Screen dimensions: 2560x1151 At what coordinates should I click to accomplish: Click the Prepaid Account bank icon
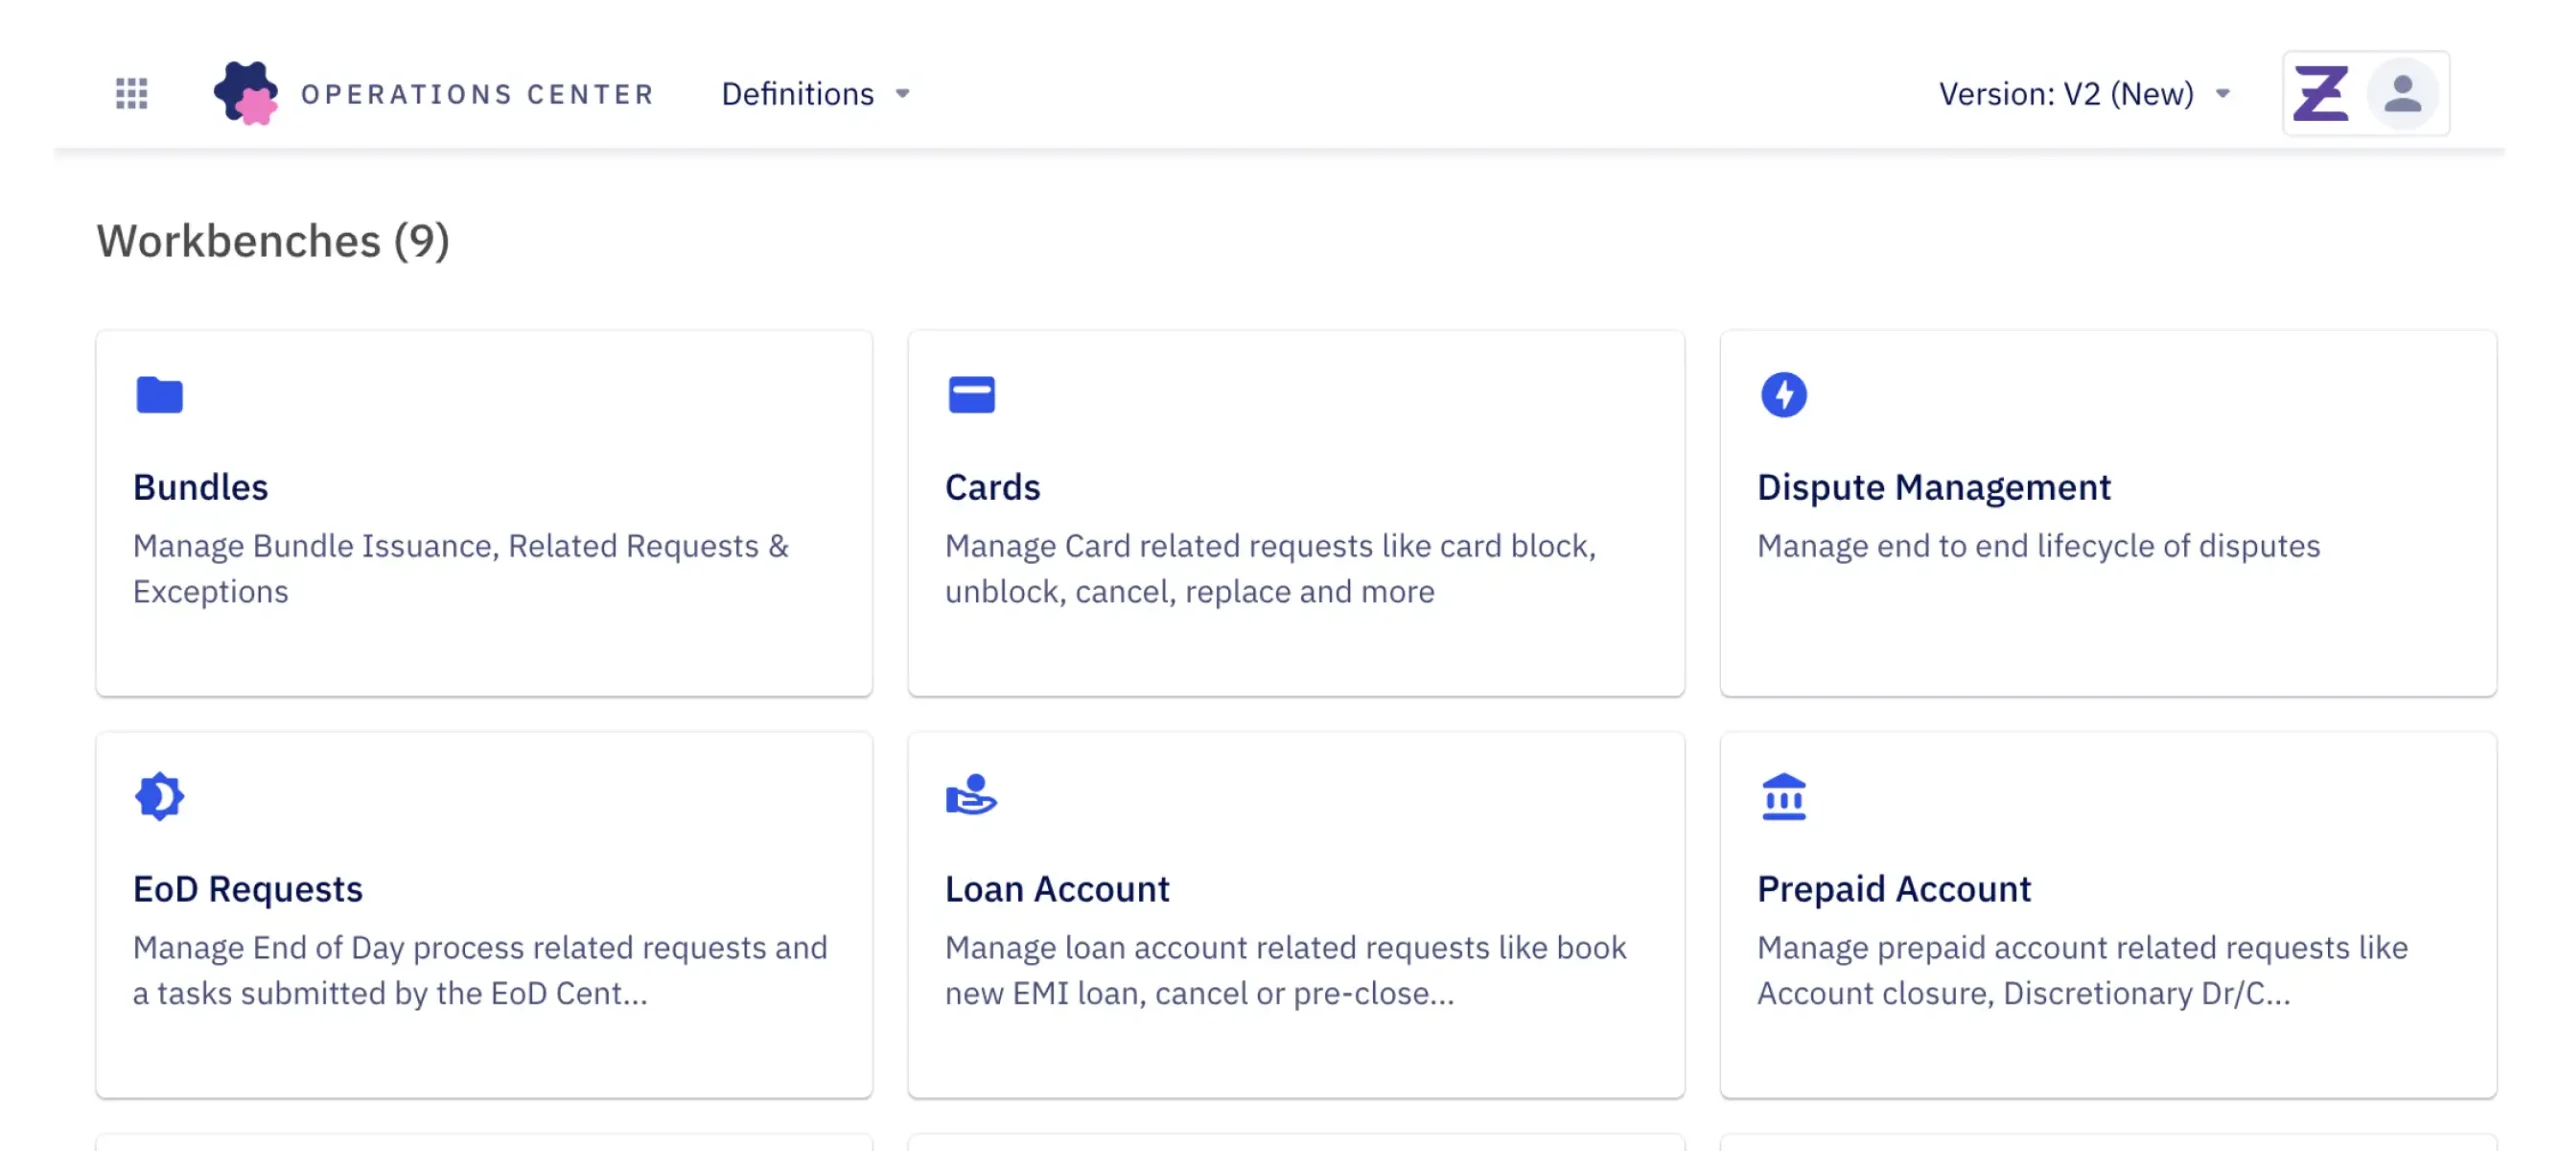click(x=1783, y=797)
